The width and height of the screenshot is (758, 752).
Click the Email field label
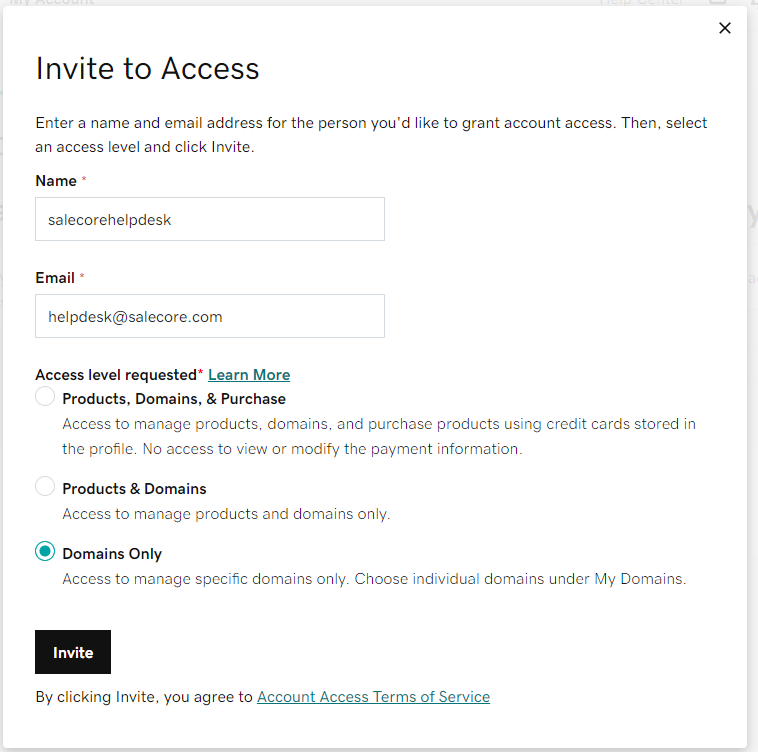coord(55,278)
